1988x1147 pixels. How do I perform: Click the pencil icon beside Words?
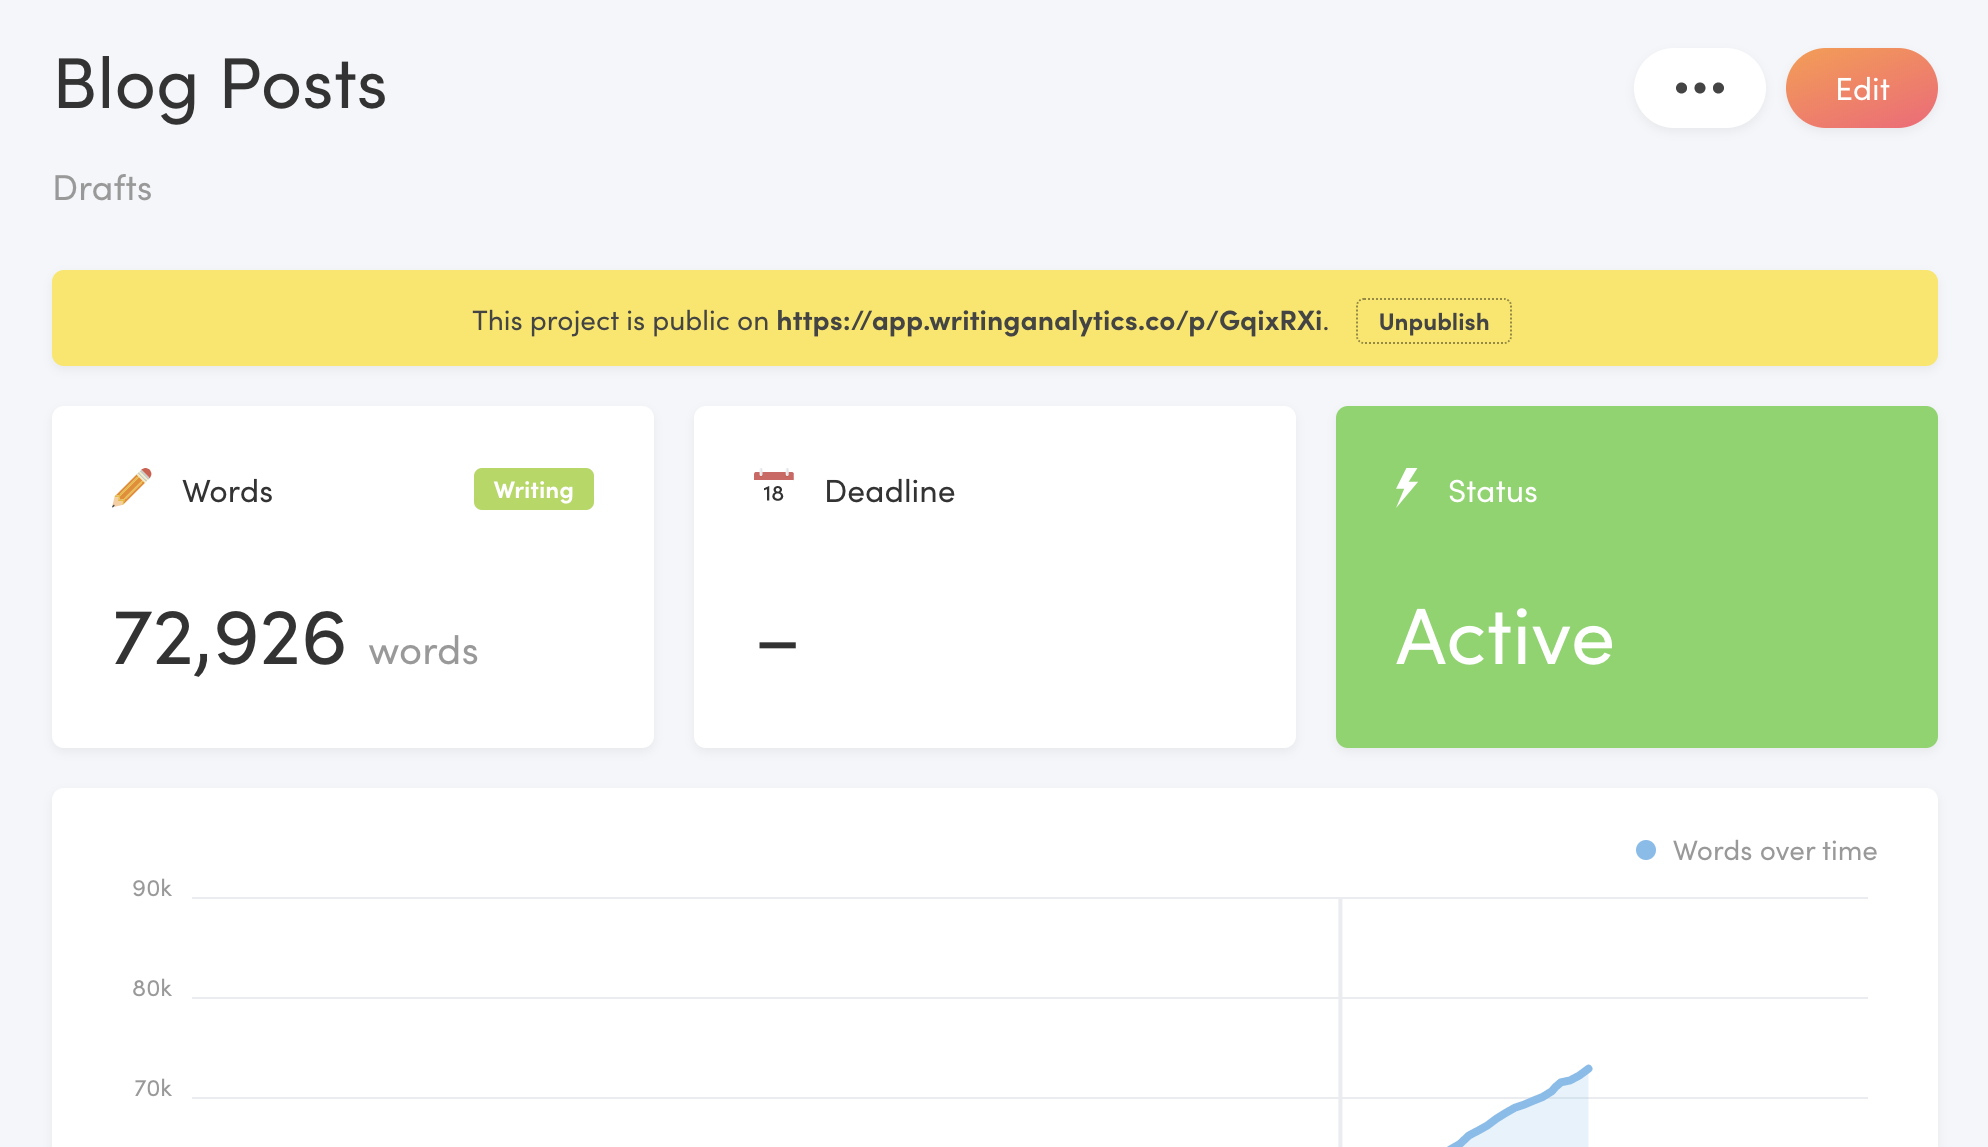point(132,488)
